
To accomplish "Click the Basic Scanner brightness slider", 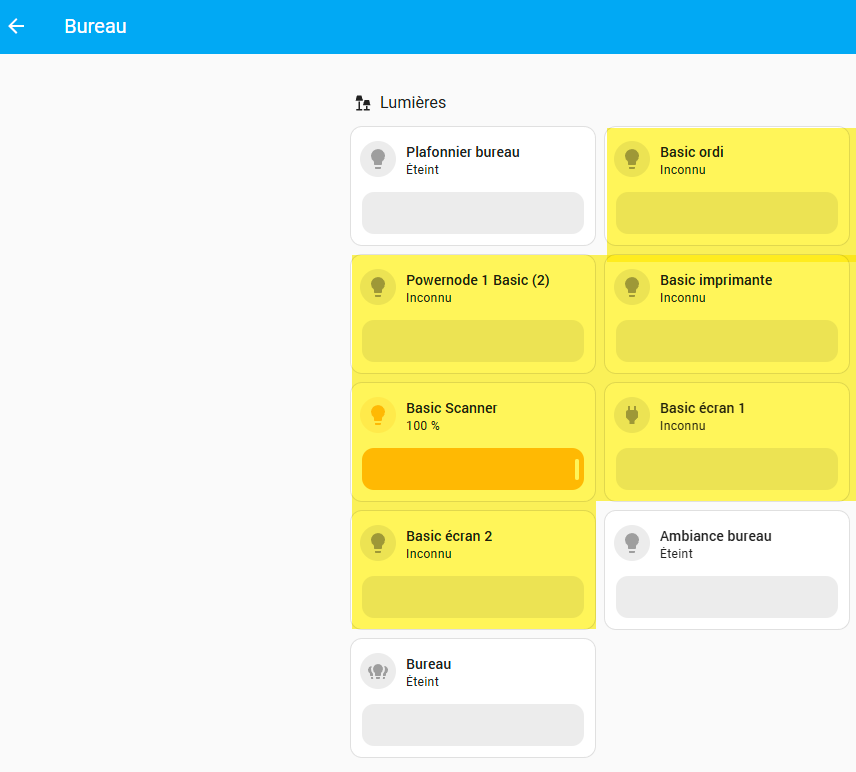I will click(472, 469).
